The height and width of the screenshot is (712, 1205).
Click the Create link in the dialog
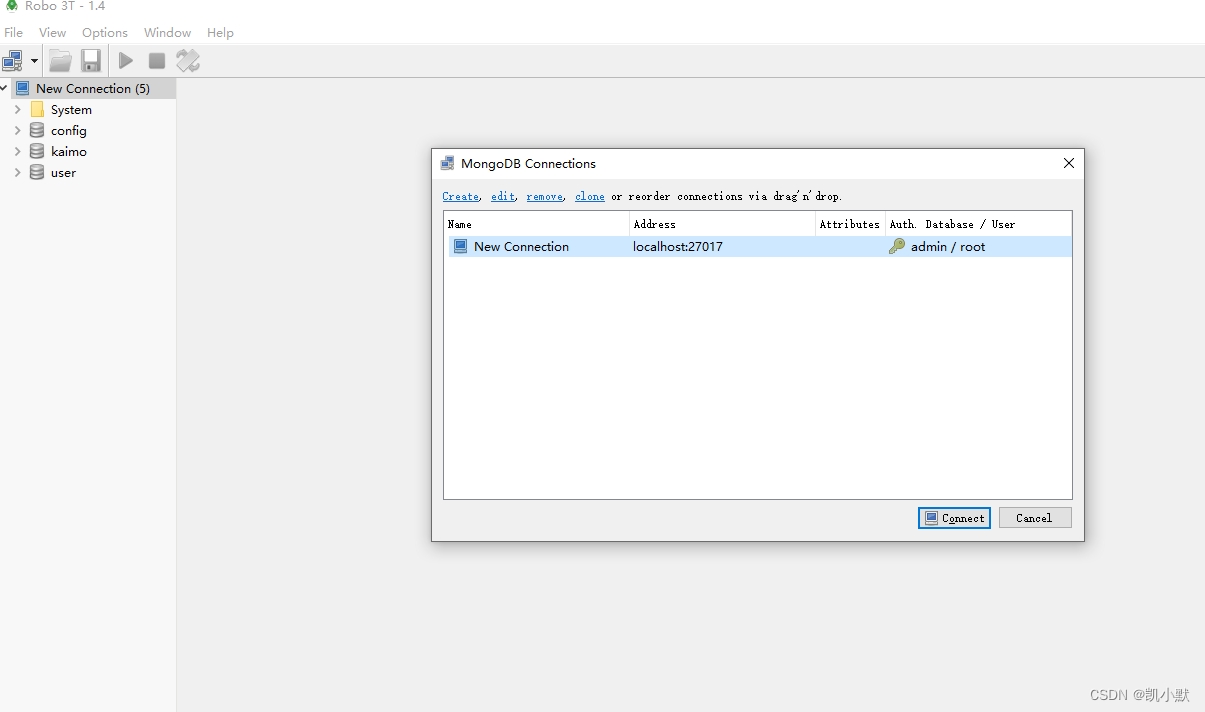point(460,196)
